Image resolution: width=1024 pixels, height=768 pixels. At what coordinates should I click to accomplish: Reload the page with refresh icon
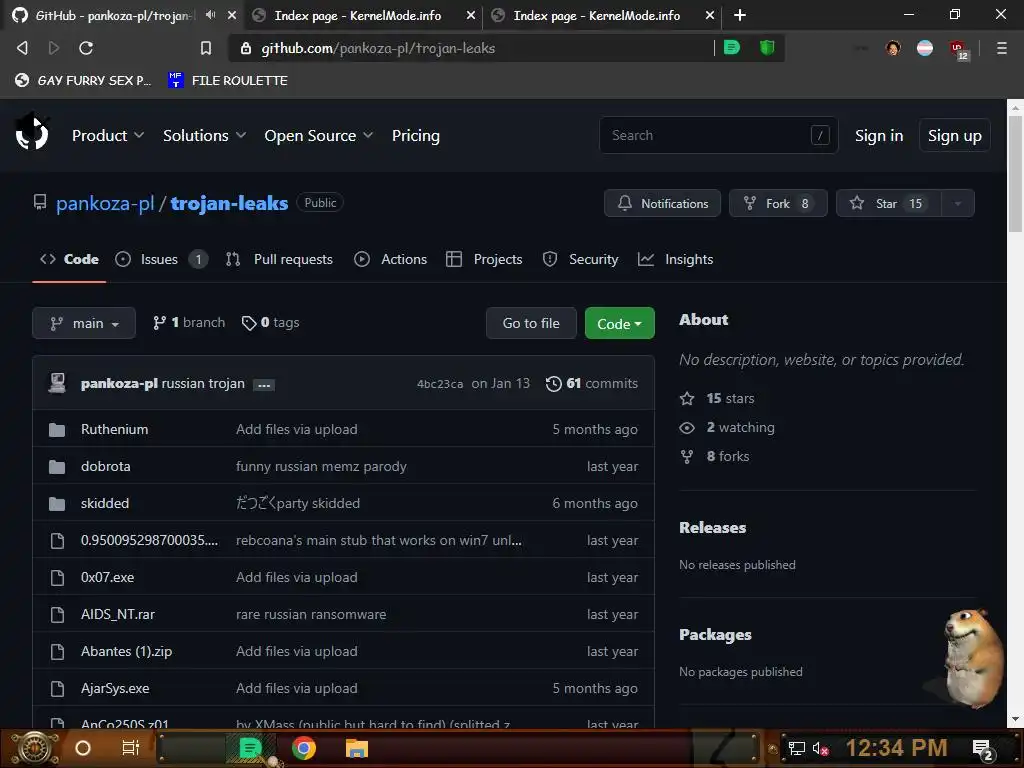pyautogui.click(x=86, y=48)
